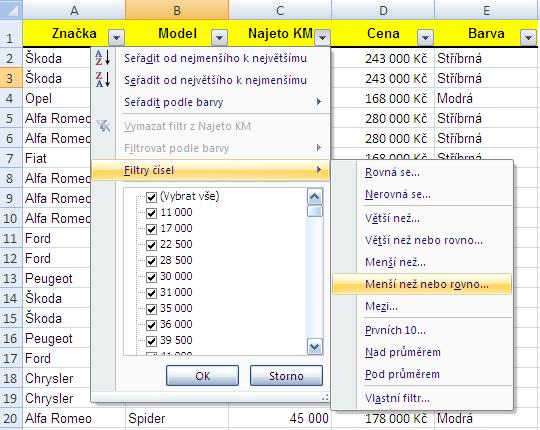Click the 178 000 Kč price cell
Viewport: 540px width, 430px height.
383,418
